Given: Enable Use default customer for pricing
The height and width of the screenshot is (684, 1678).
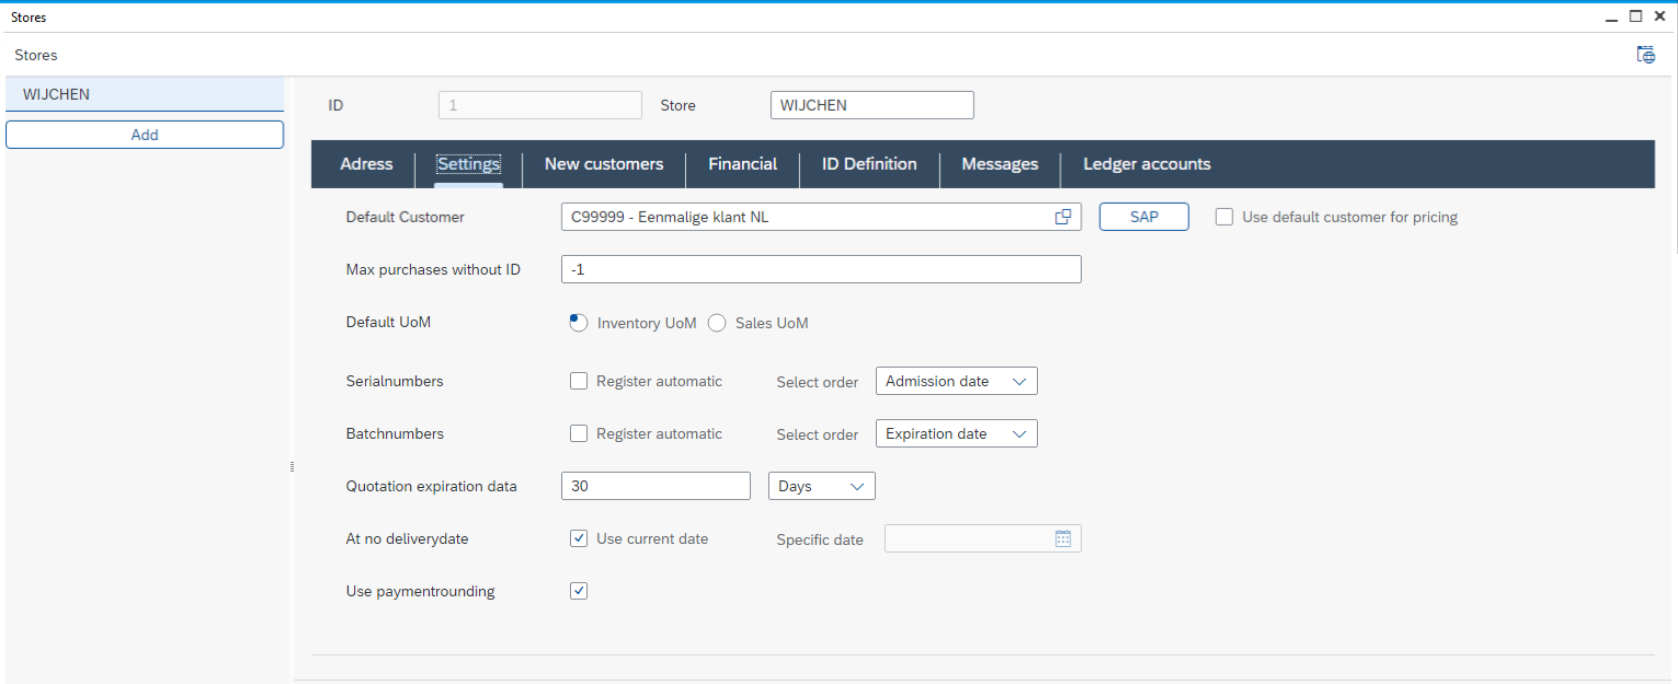Looking at the screenshot, I should click(x=1224, y=217).
